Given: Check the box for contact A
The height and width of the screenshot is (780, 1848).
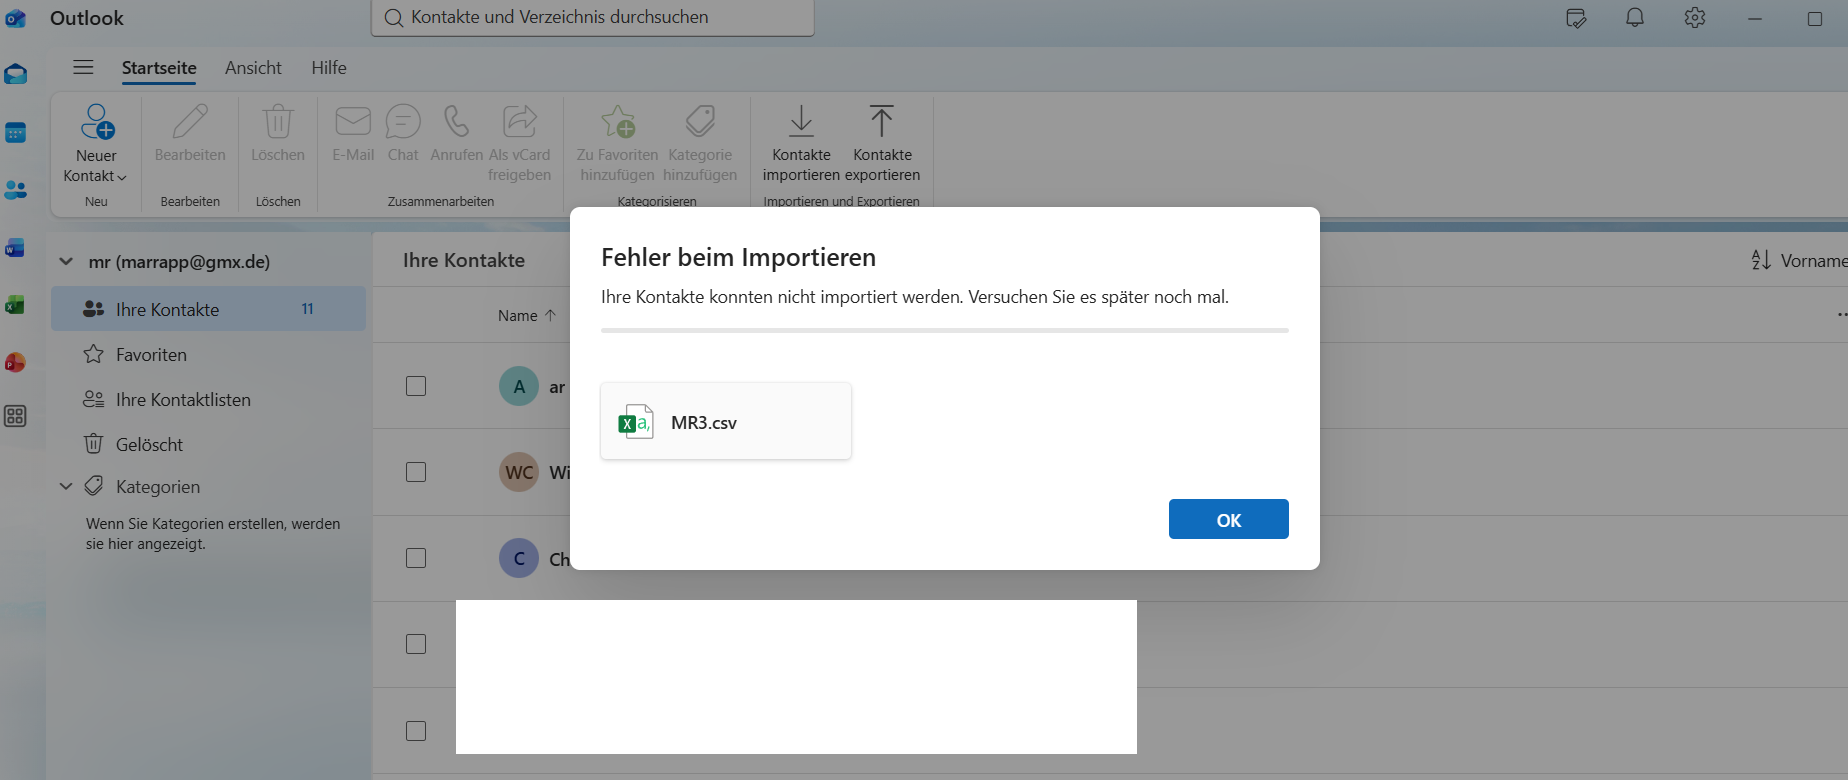Looking at the screenshot, I should point(416,386).
